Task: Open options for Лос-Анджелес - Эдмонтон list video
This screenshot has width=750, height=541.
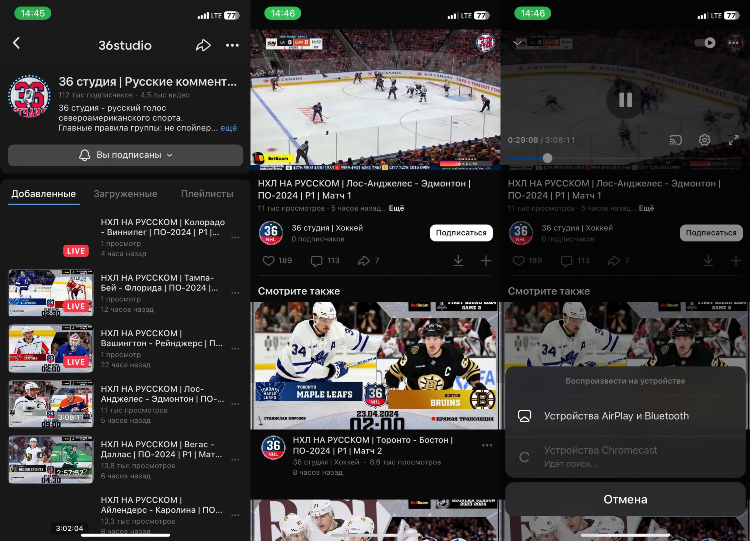Action: coord(235,404)
